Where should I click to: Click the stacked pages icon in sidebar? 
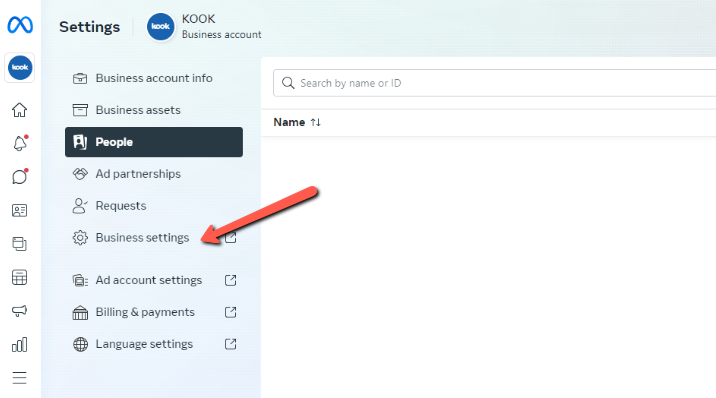(x=19, y=244)
